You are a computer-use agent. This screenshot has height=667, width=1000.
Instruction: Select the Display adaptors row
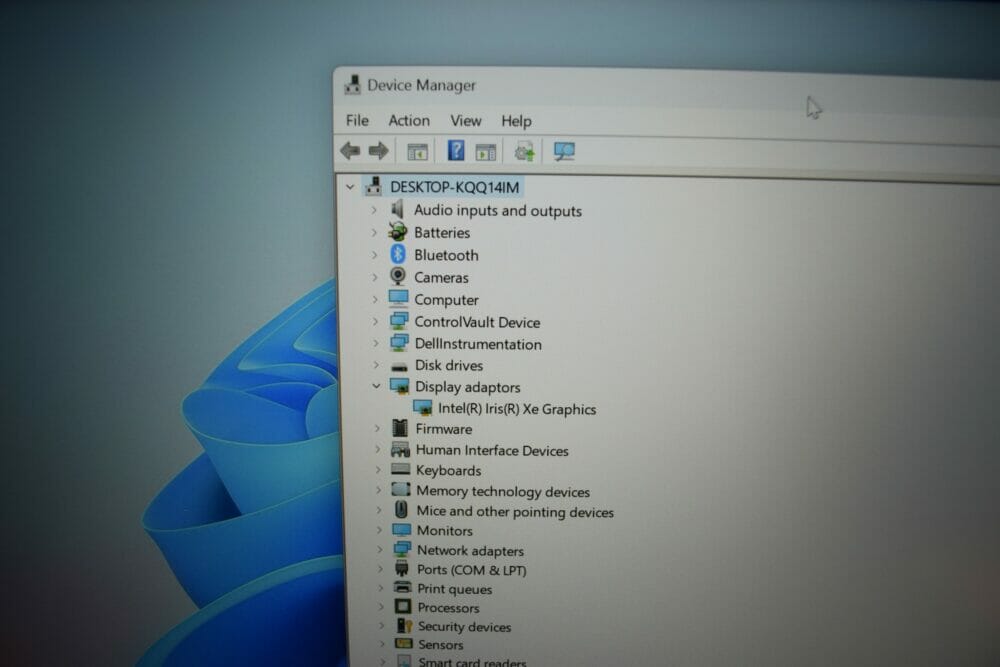click(x=467, y=386)
